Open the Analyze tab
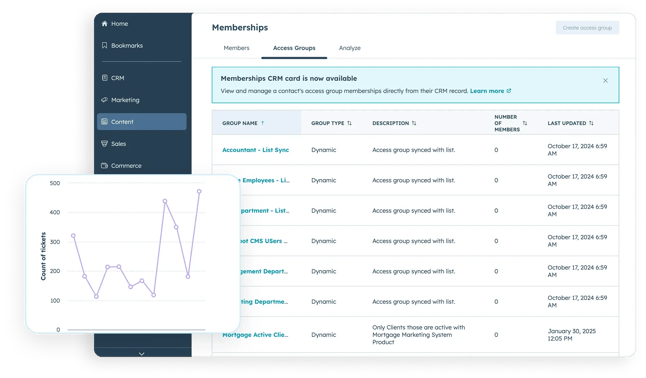Image resolution: width=646 pixels, height=378 pixels. coord(350,48)
